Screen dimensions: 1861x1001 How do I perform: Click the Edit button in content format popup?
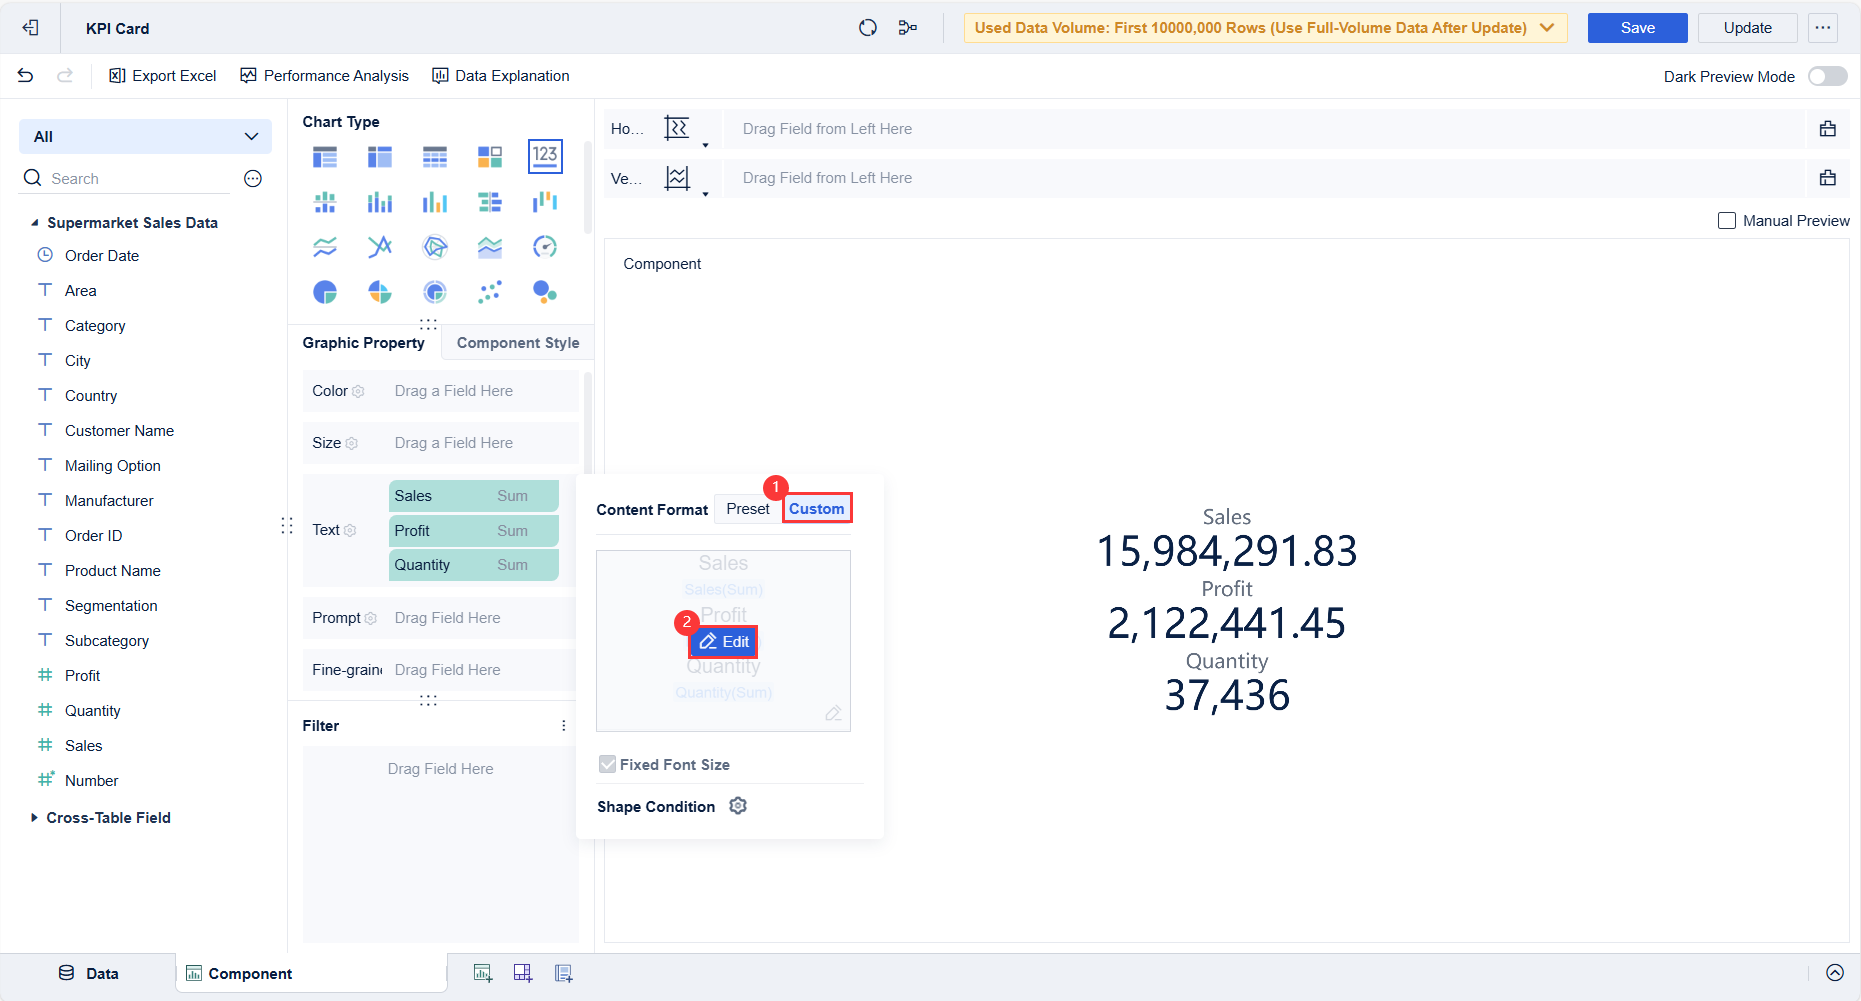723,641
